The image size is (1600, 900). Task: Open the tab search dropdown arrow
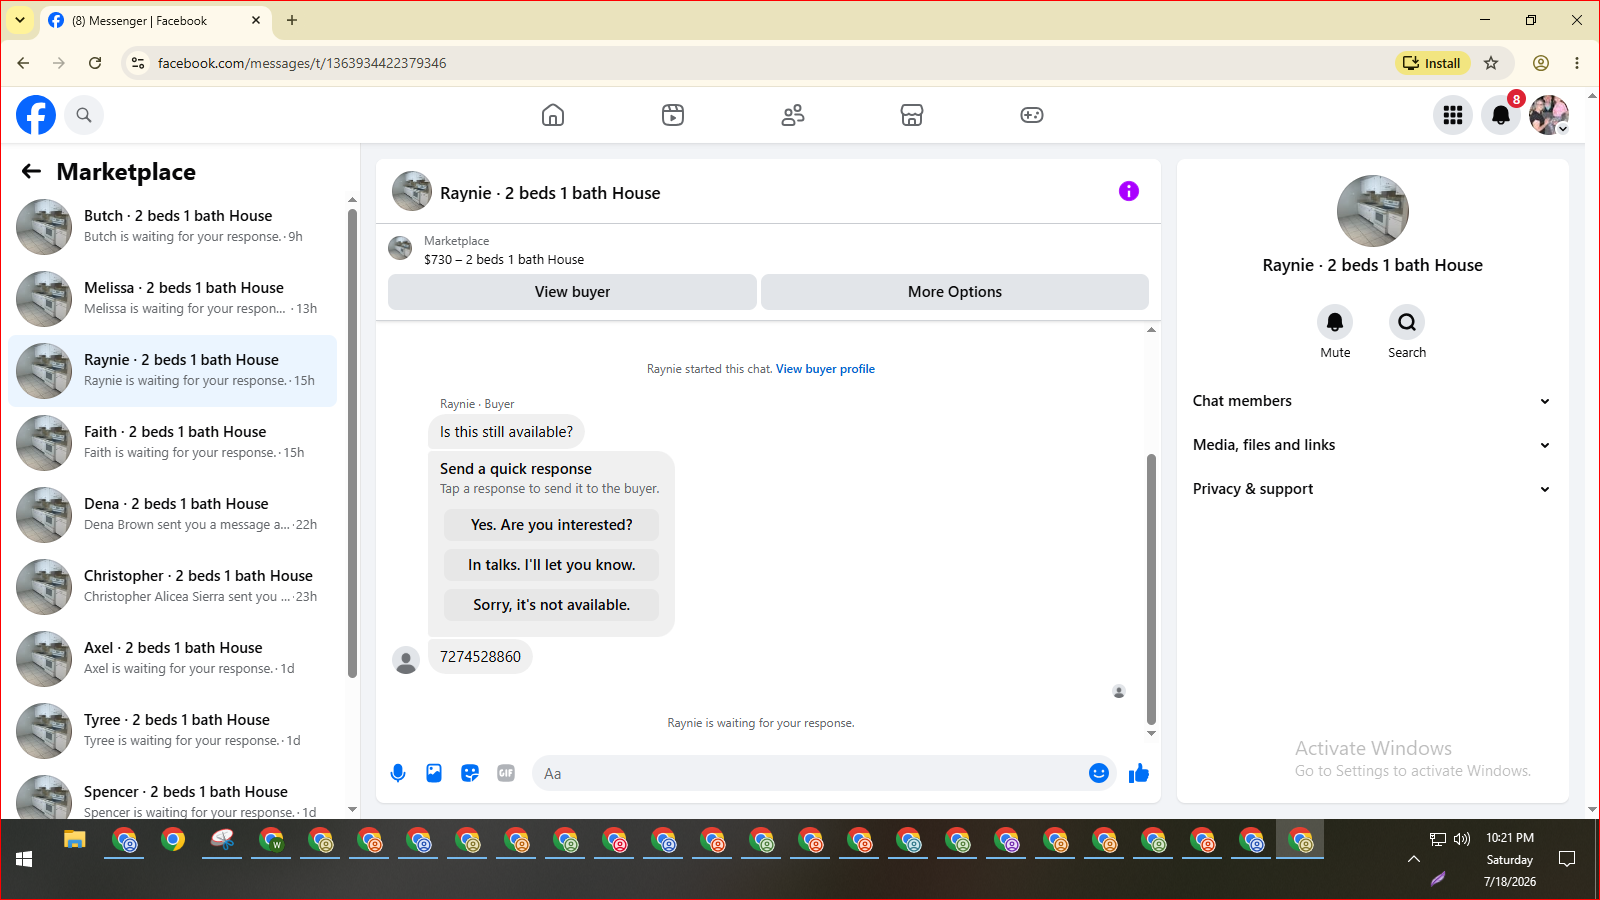[20, 20]
